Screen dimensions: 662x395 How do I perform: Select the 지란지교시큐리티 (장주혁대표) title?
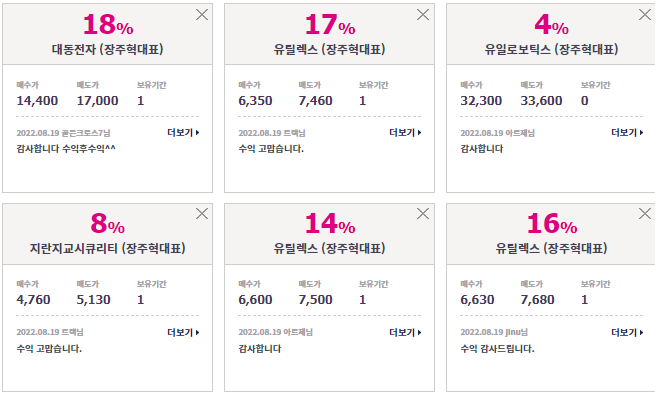[x=108, y=248]
